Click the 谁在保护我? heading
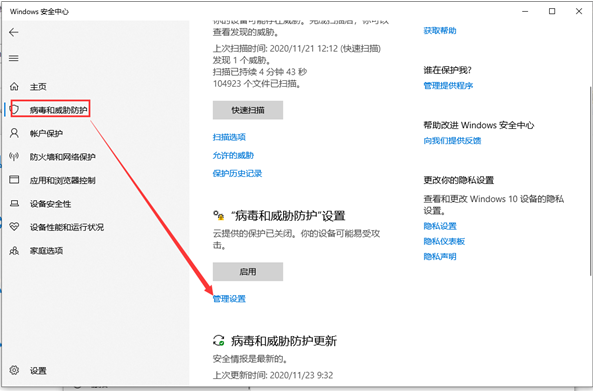Image resolution: width=593 pixels, height=392 pixels. [x=447, y=70]
